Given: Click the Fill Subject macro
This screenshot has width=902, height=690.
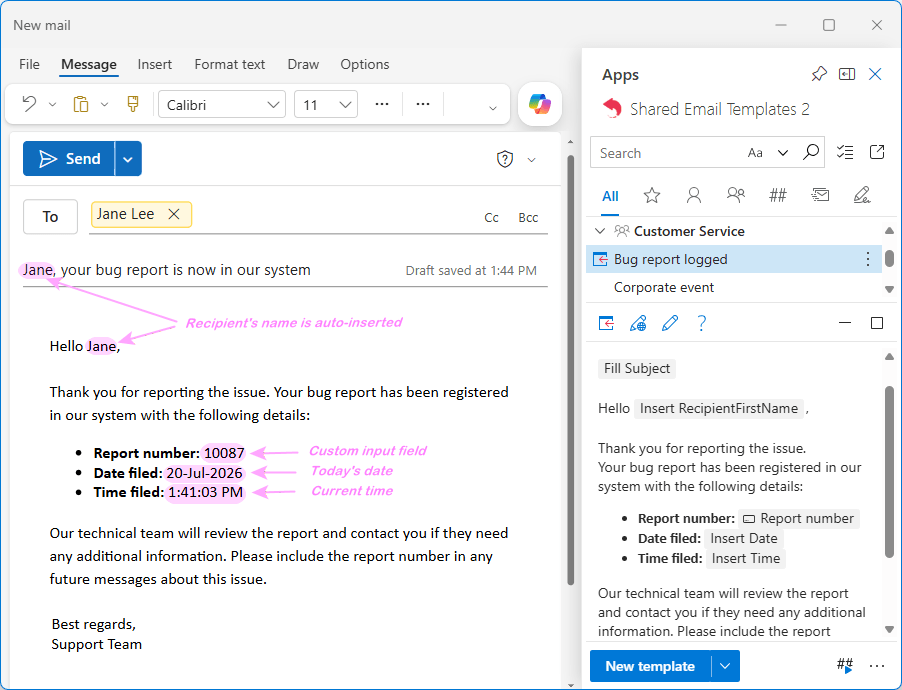Looking at the screenshot, I should click(x=637, y=368).
